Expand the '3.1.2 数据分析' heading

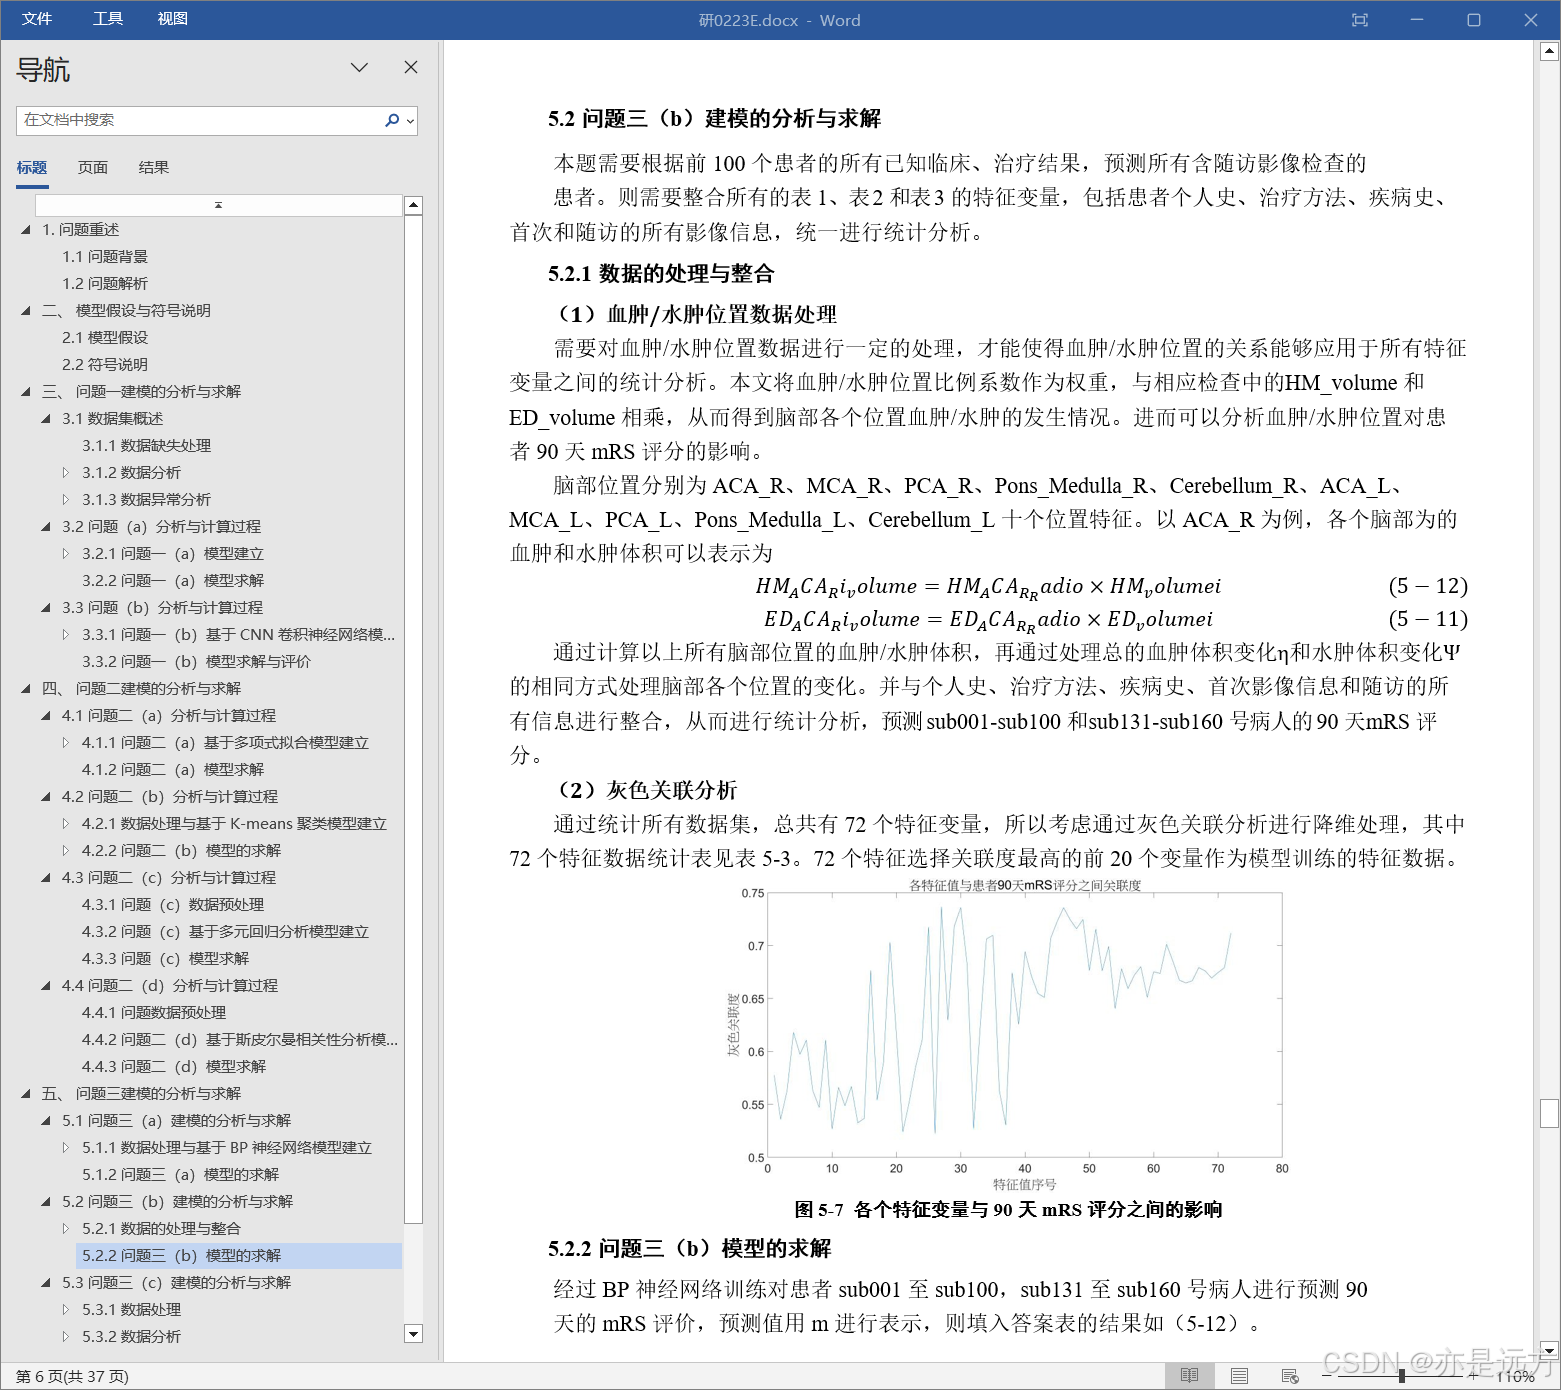tap(66, 473)
